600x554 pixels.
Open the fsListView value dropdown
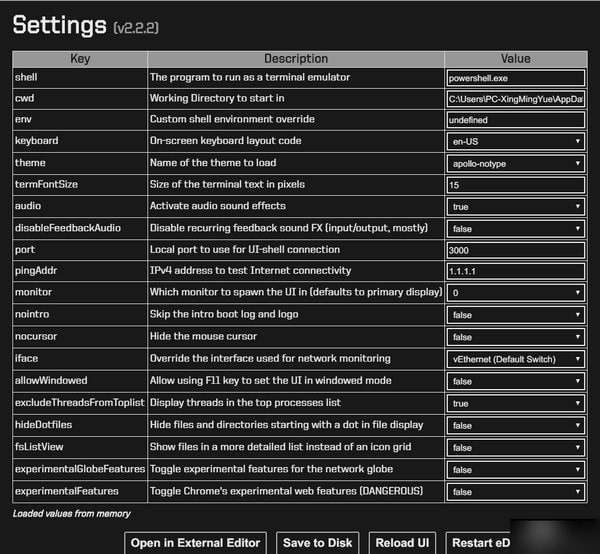pyautogui.click(x=515, y=447)
